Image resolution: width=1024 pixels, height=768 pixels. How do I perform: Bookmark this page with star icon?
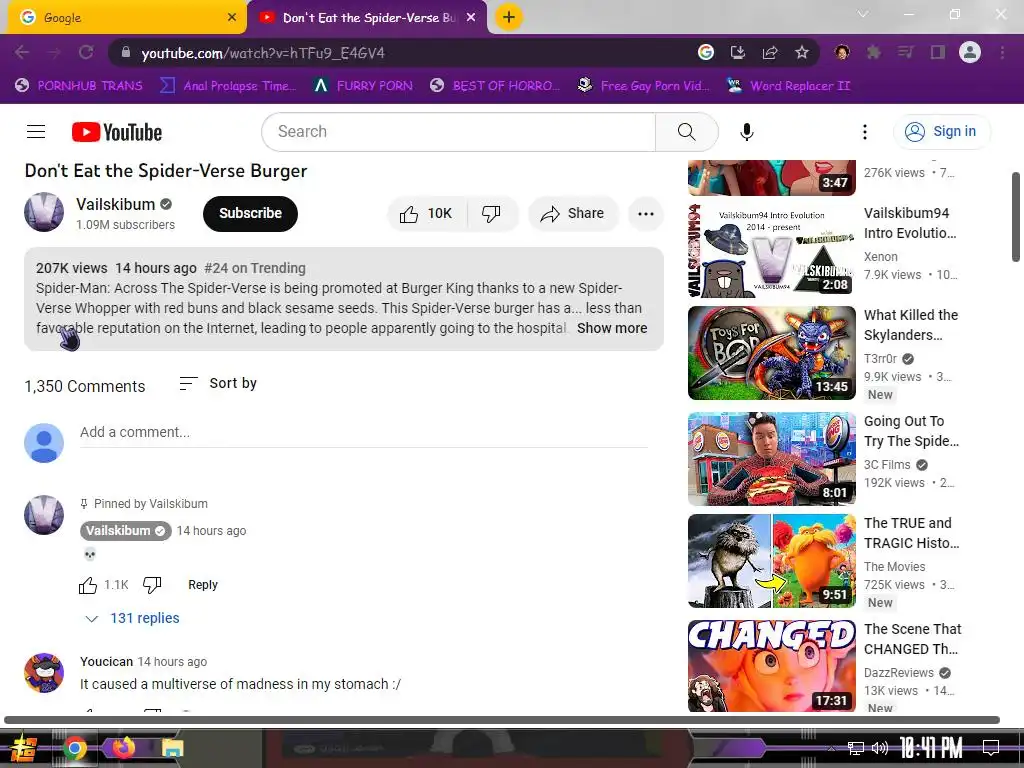[x=802, y=53]
